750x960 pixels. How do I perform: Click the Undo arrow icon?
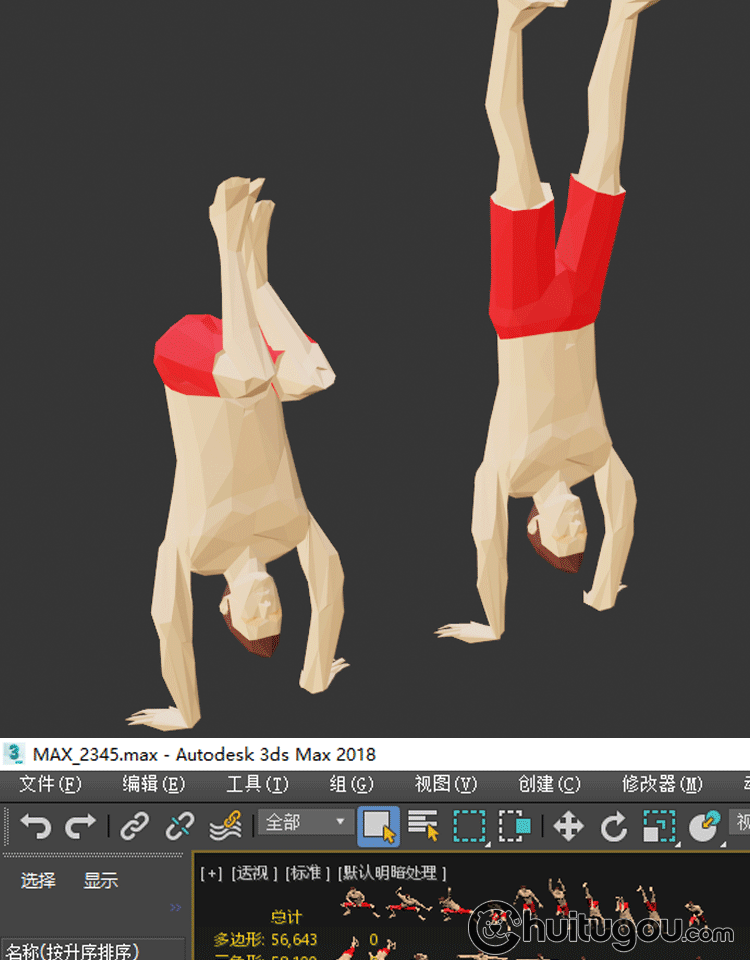[x=36, y=827]
